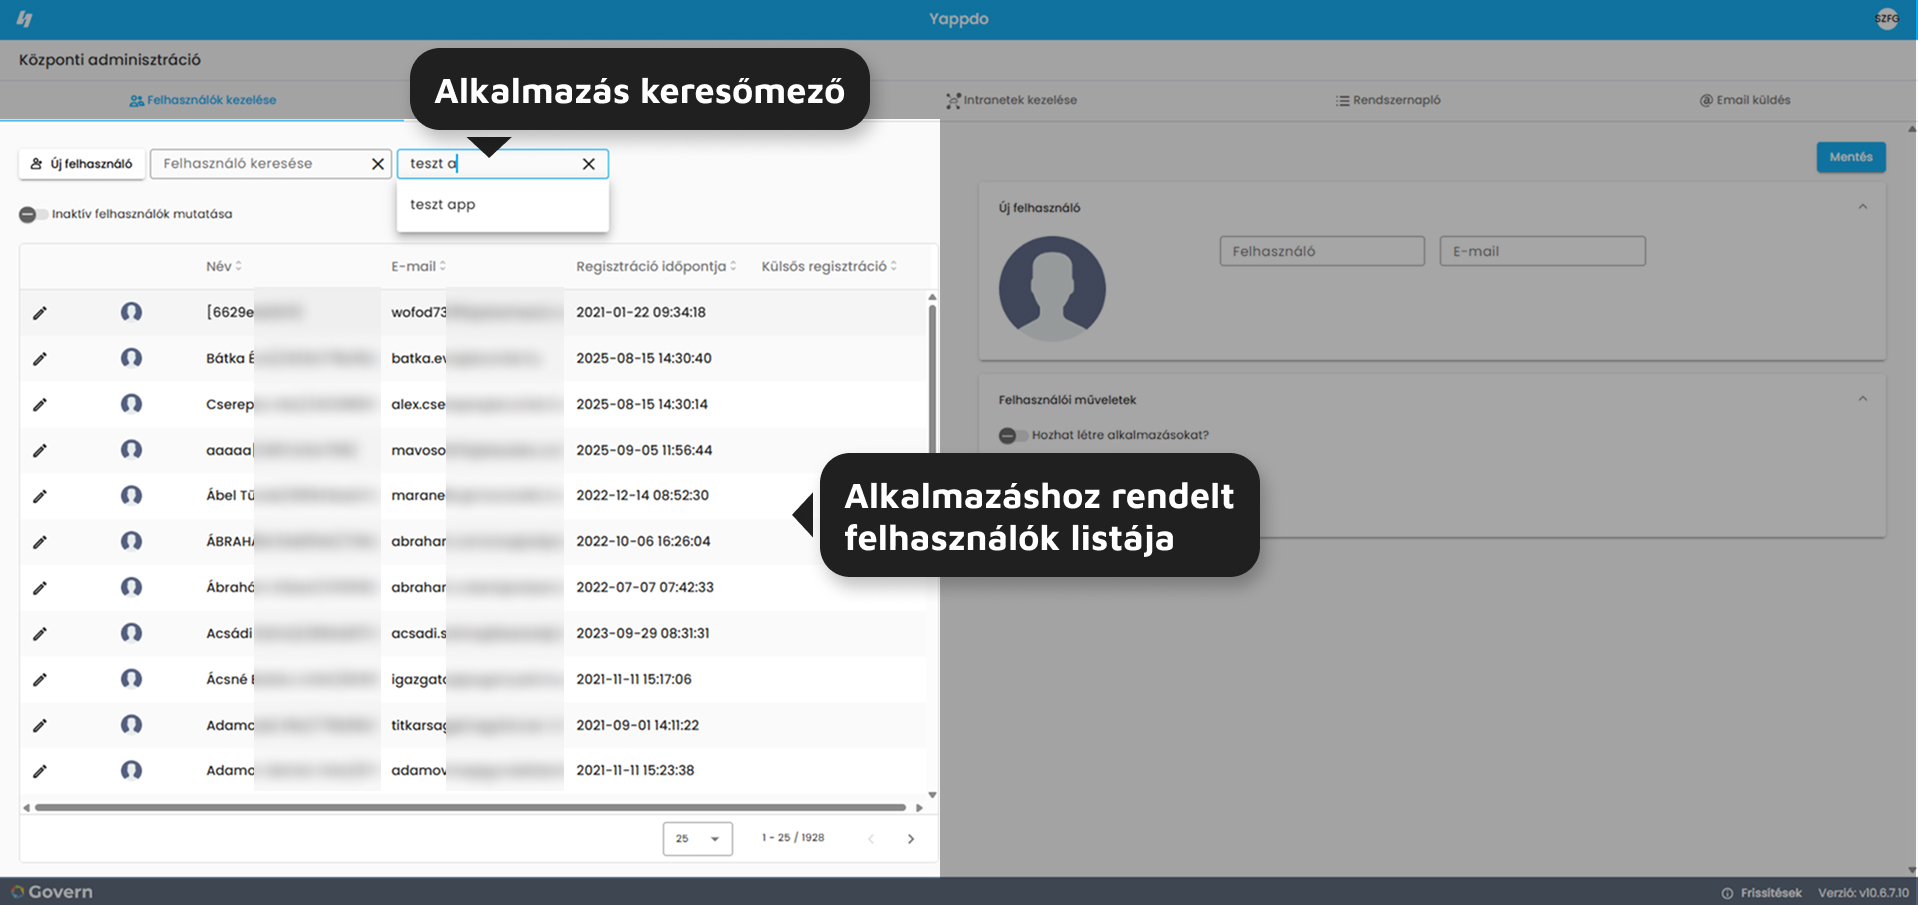
Task: Open the rows per page dropdown showing 25
Action: tap(697, 839)
